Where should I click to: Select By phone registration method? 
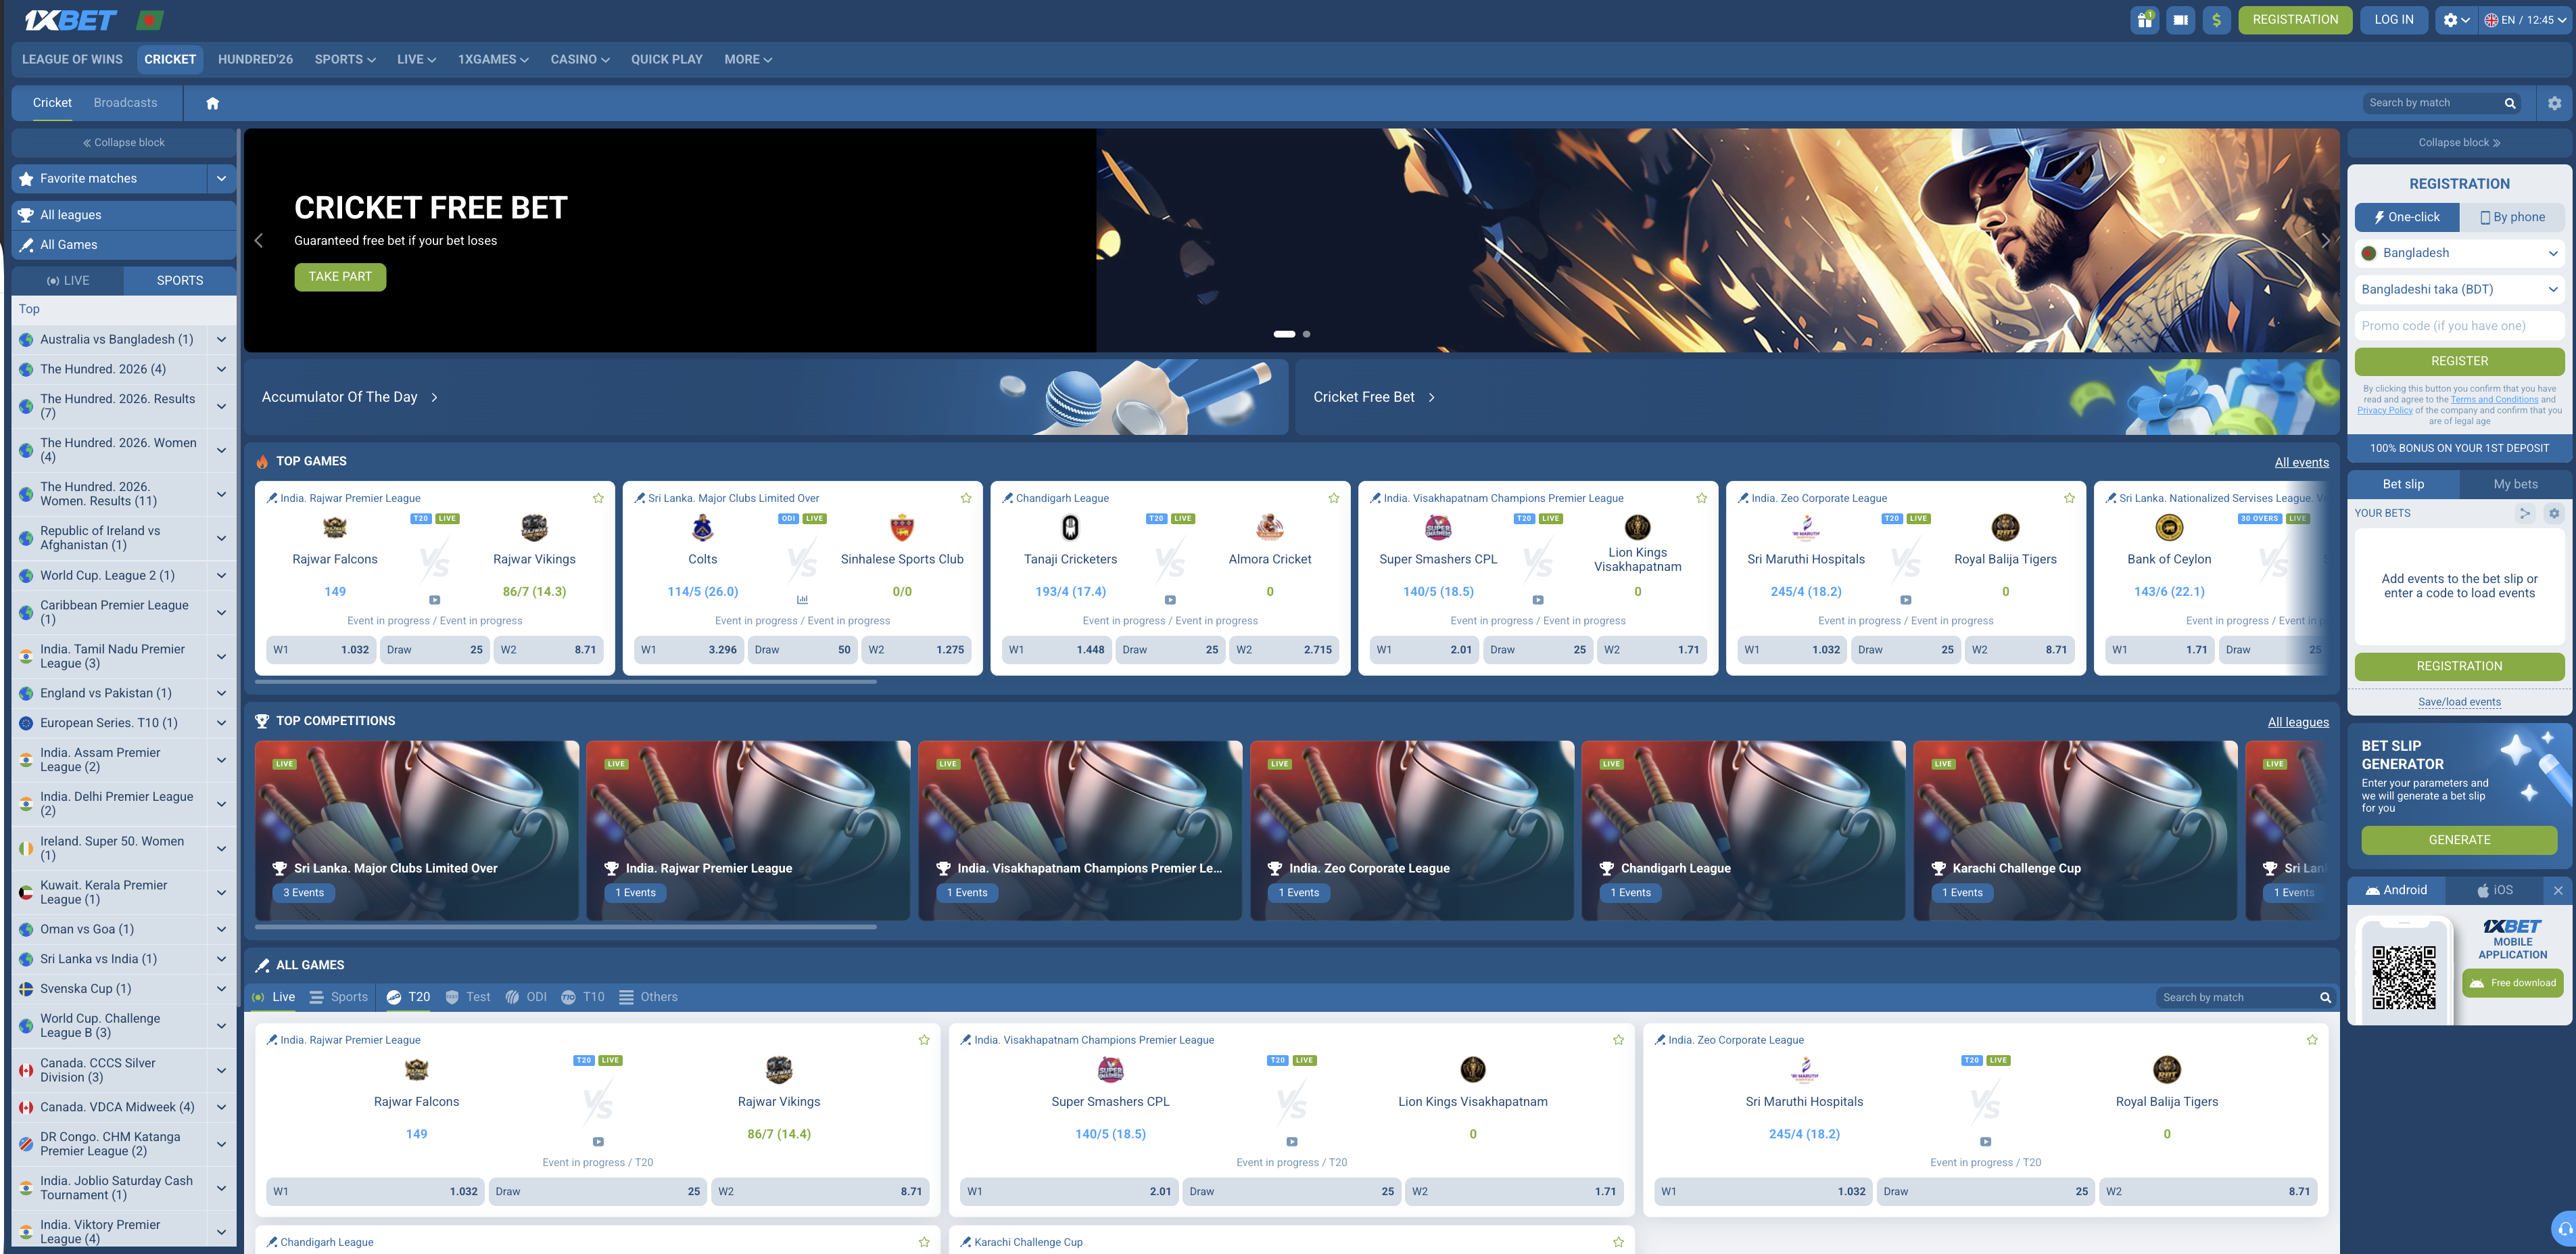(2512, 217)
